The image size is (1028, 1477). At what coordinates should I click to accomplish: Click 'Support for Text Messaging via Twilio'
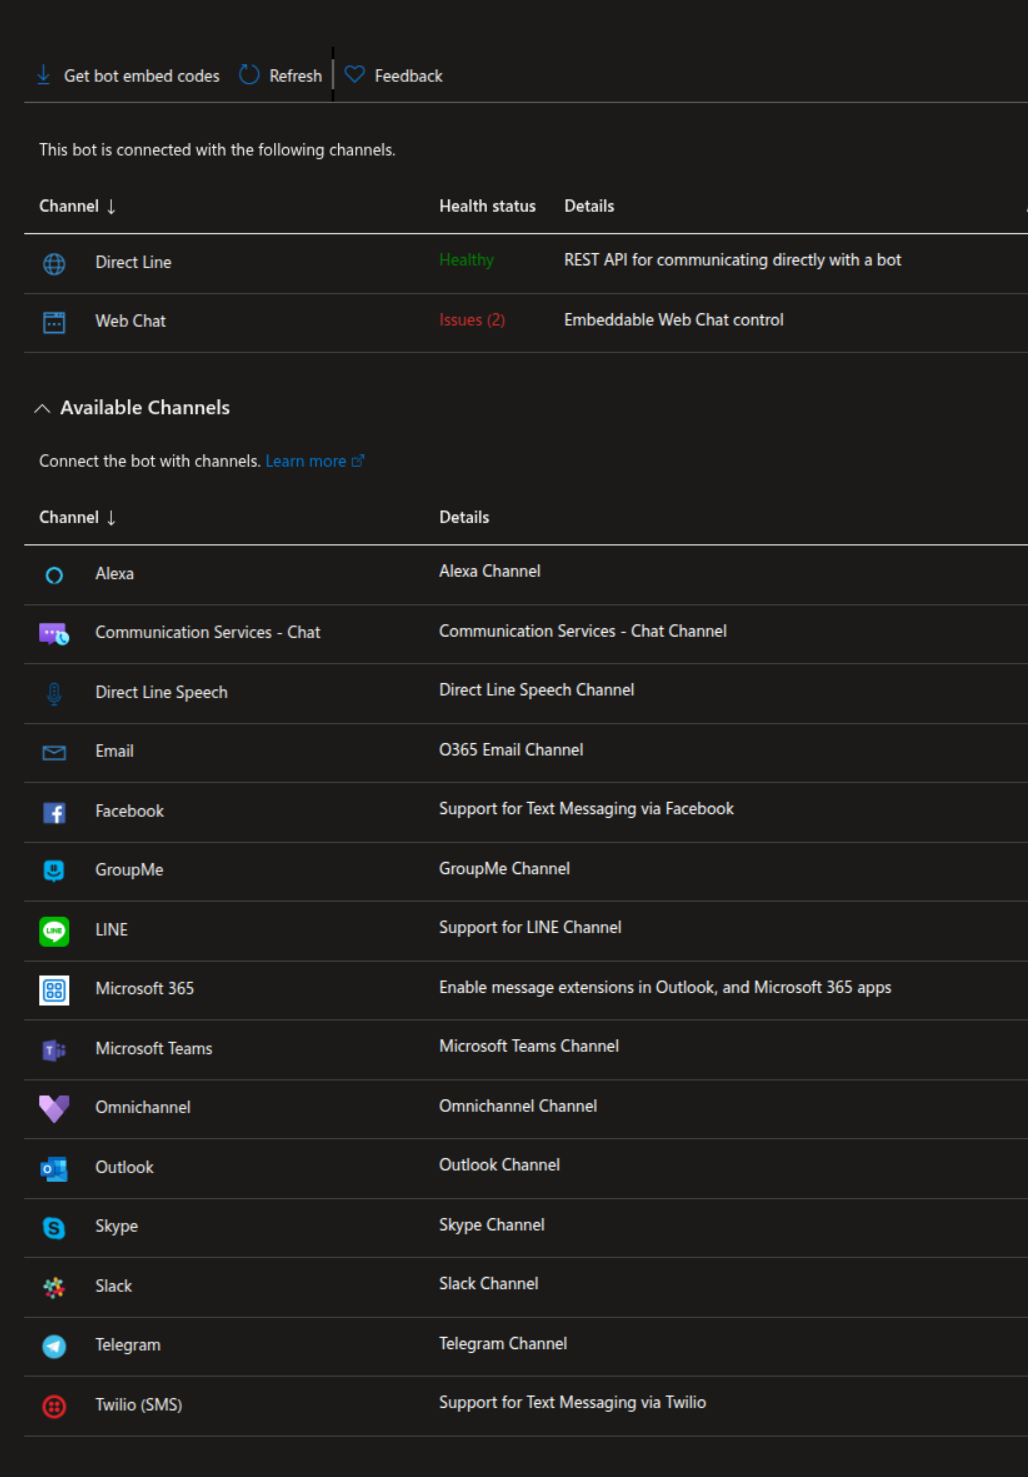pos(572,1403)
